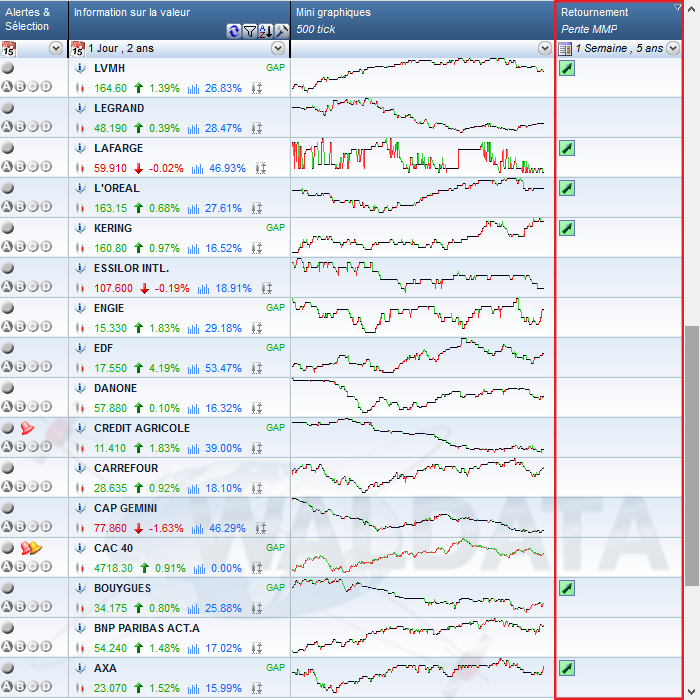The width and height of the screenshot is (700, 700).
Task: Click the vertical scrollbar thumb
Action: (692, 455)
